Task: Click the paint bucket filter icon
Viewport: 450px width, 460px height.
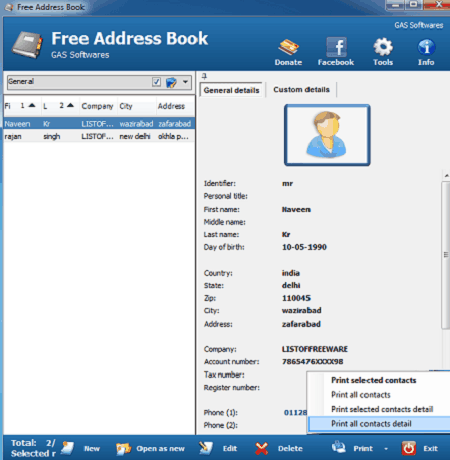Action: pyautogui.click(x=171, y=82)
